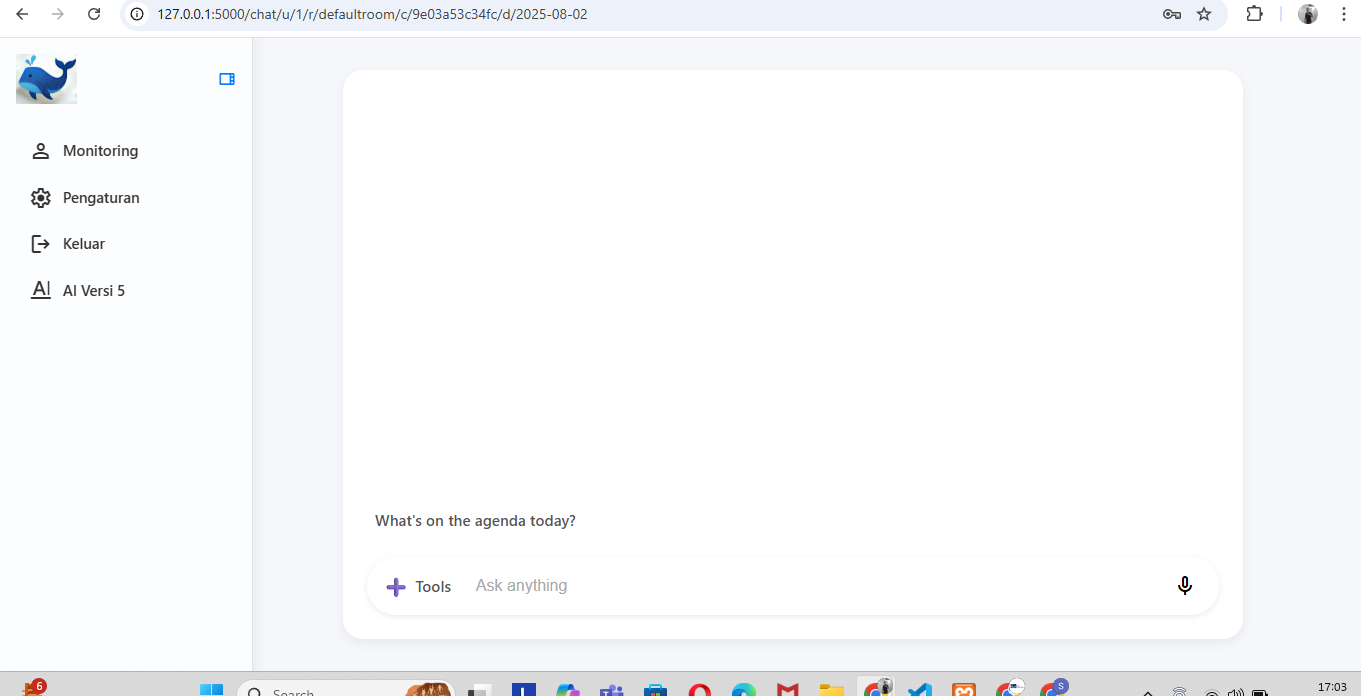Open the Monitoring page
Viewport: 1361px width, 696px height.
100,150
